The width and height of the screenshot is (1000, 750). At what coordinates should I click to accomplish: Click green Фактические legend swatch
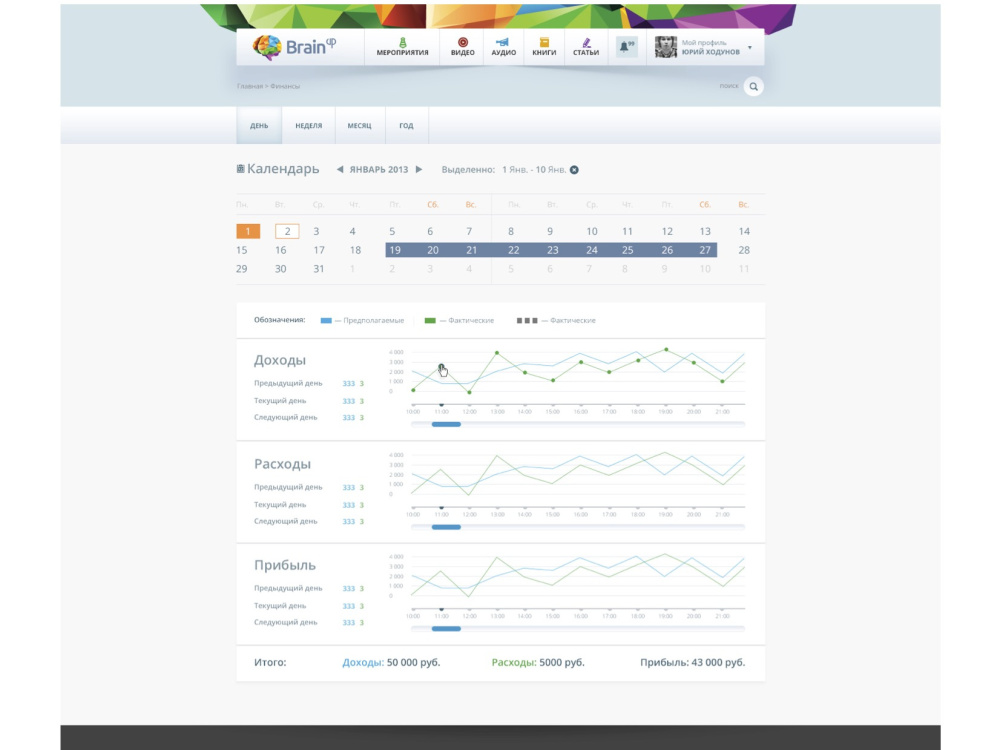(x=430, y=321)
